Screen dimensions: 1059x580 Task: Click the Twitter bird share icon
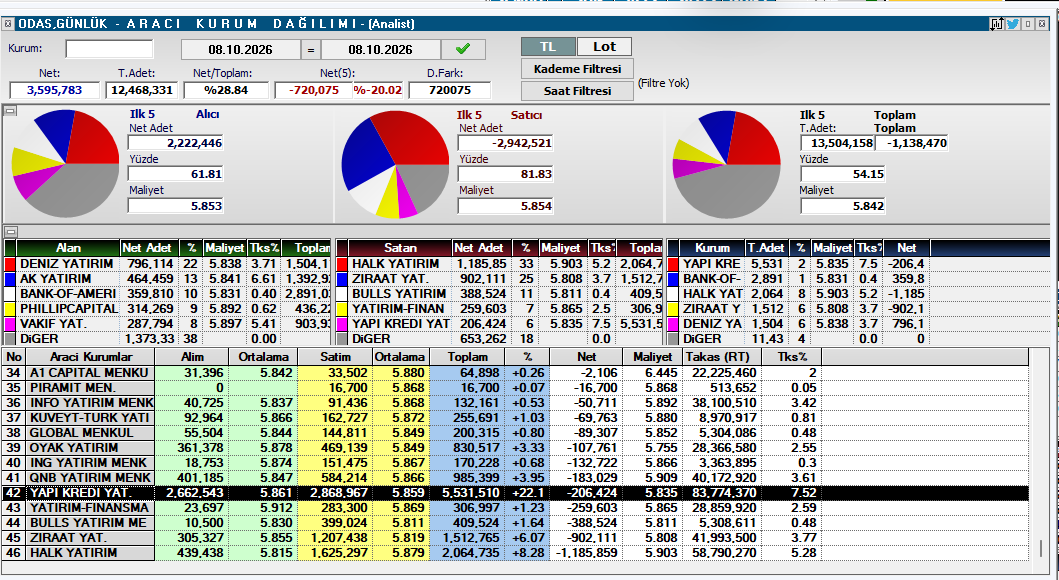(x=1012, y=24)
